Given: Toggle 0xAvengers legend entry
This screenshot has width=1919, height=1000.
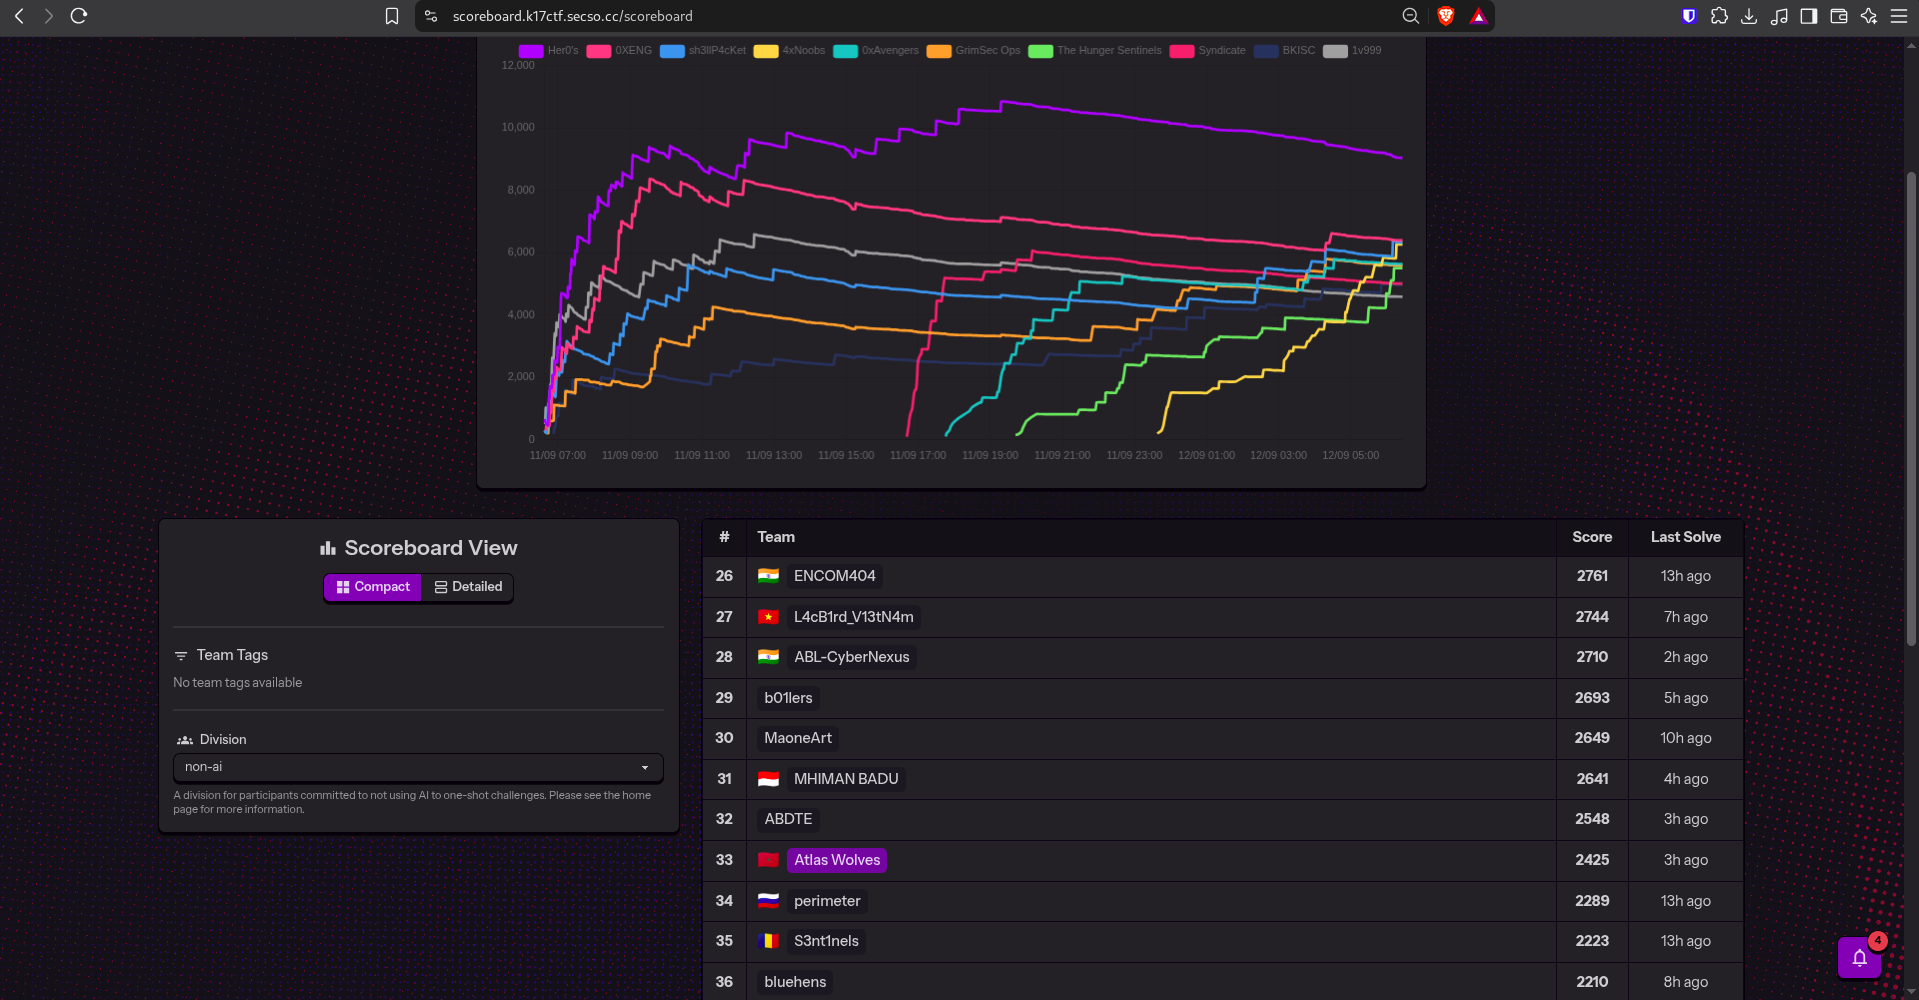Looking at the screenshot, I should 876,51.
